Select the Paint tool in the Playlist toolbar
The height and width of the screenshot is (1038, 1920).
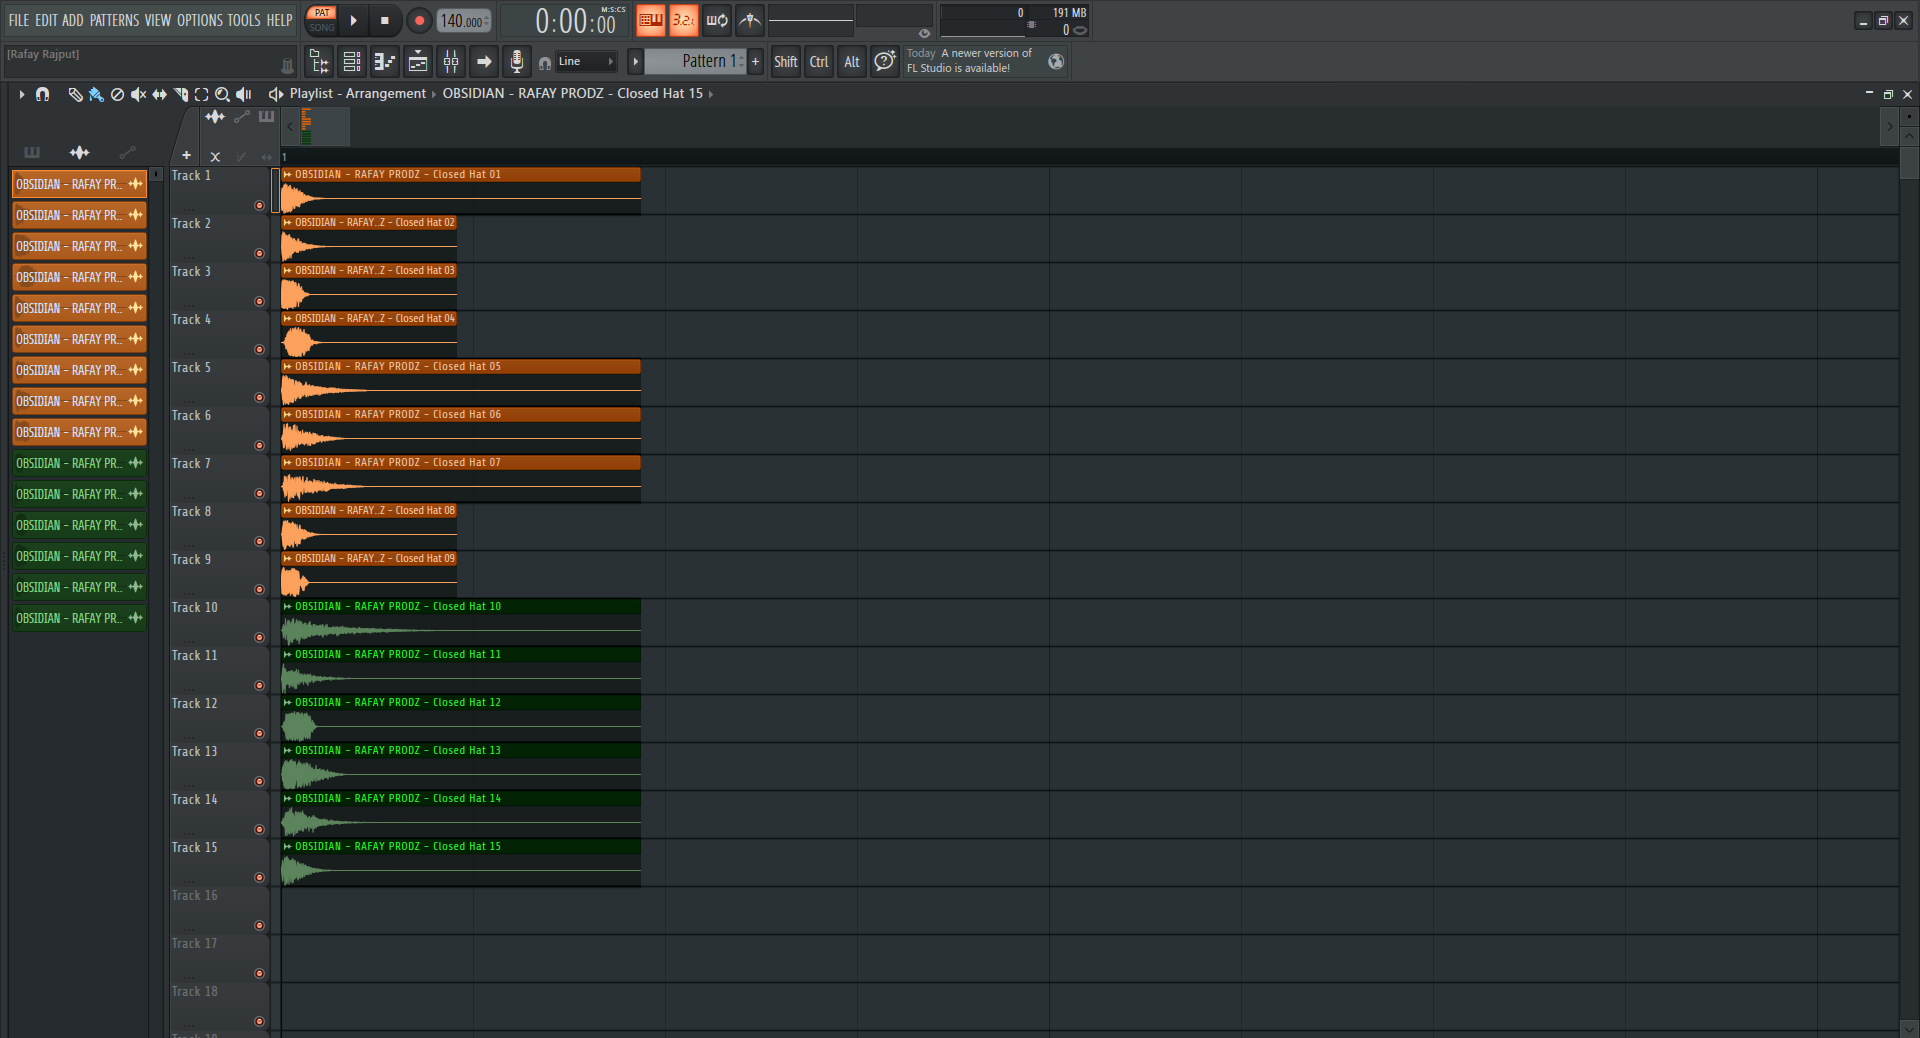pyautogui.click(x=96, y=95)
